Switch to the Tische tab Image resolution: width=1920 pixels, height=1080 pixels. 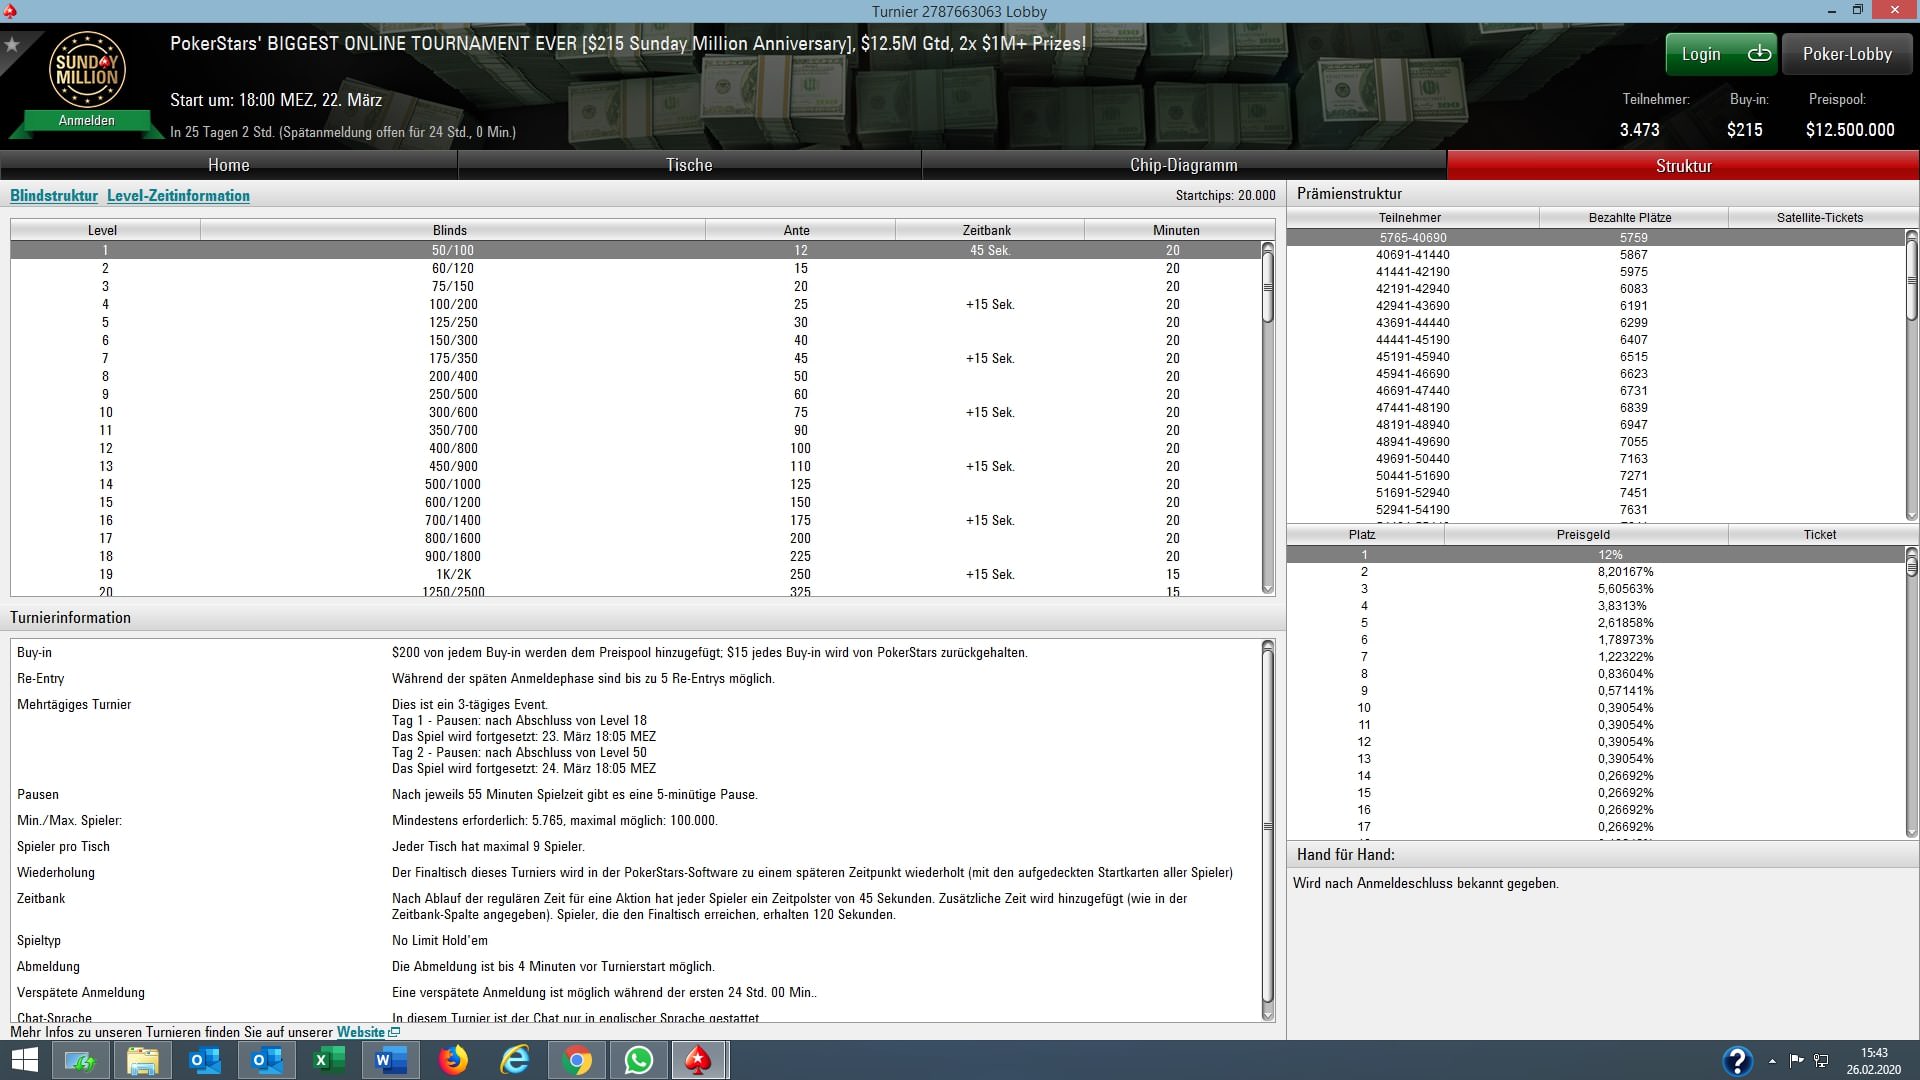tap(689, 165)
